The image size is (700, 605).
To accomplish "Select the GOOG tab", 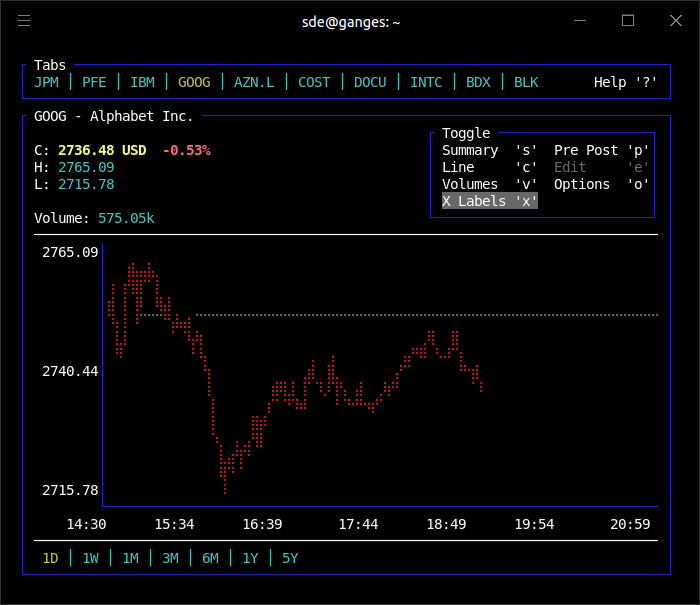I will (194, 83).
